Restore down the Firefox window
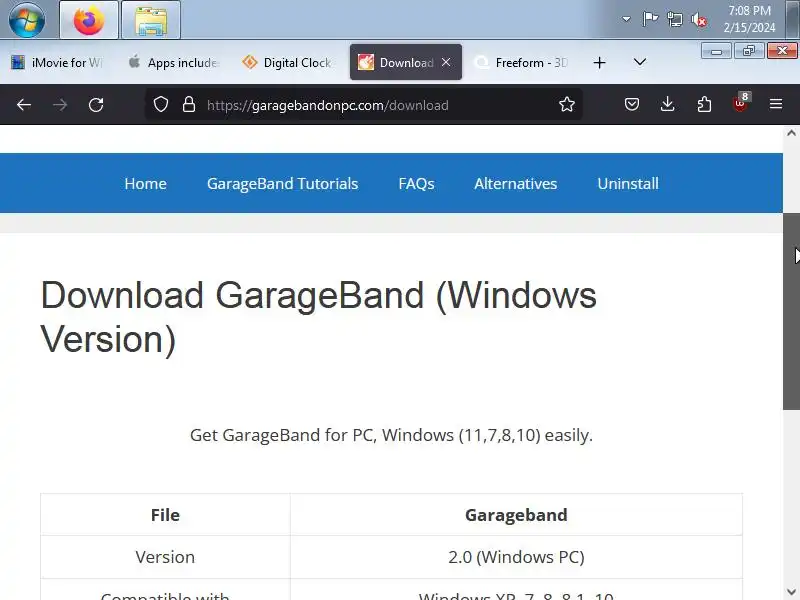 point(748,51)
